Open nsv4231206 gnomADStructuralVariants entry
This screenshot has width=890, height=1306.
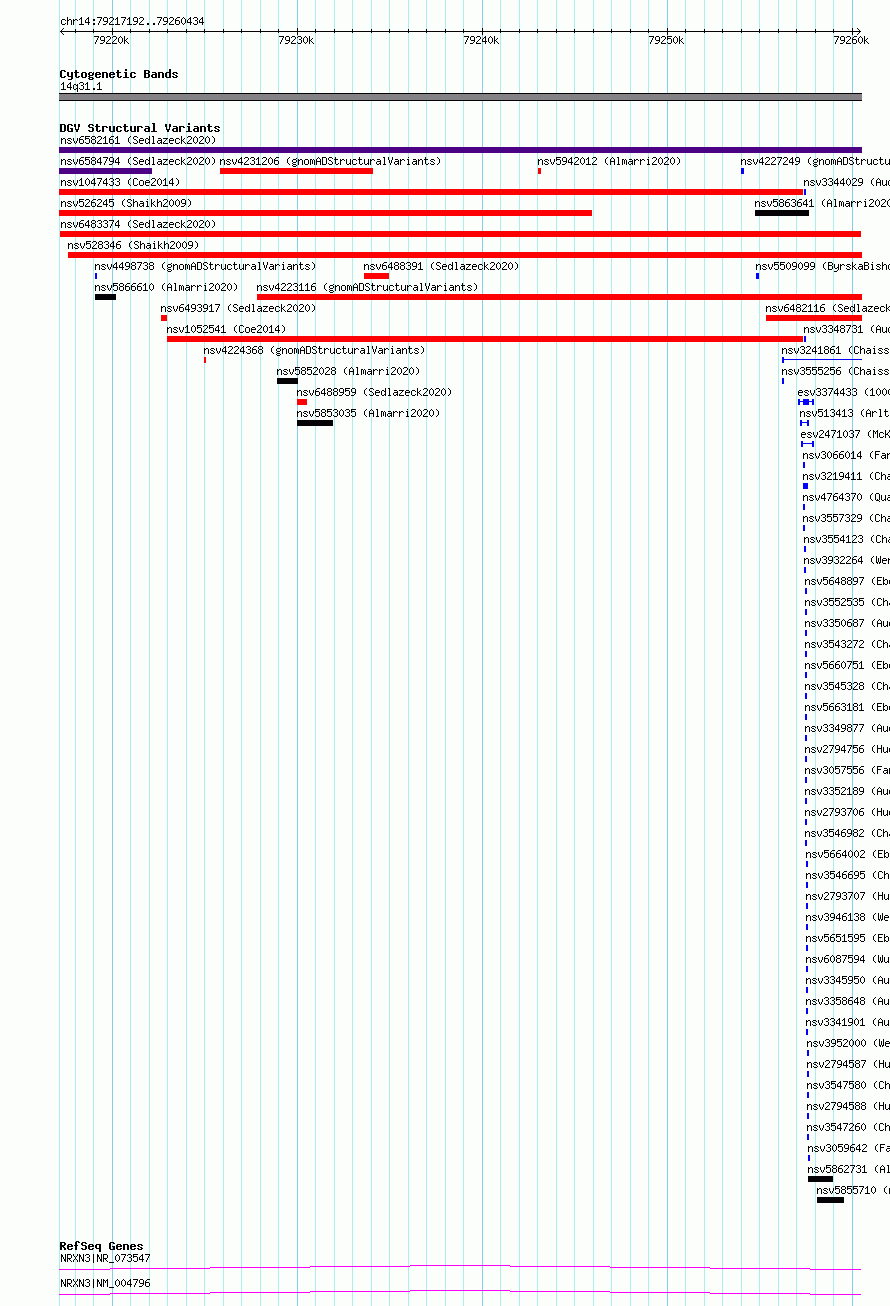click(x=330, y=161)
